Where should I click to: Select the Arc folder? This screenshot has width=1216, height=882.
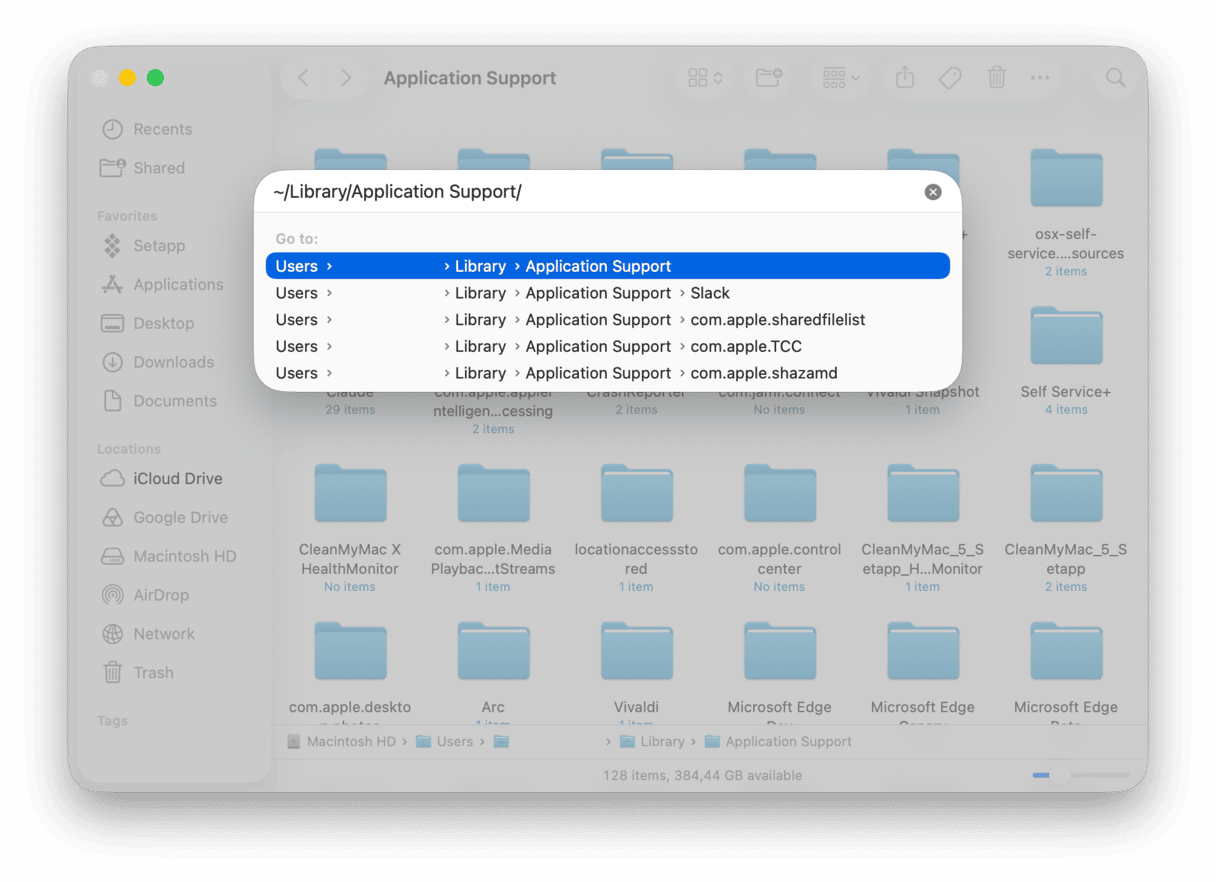[x=493, y=651]
